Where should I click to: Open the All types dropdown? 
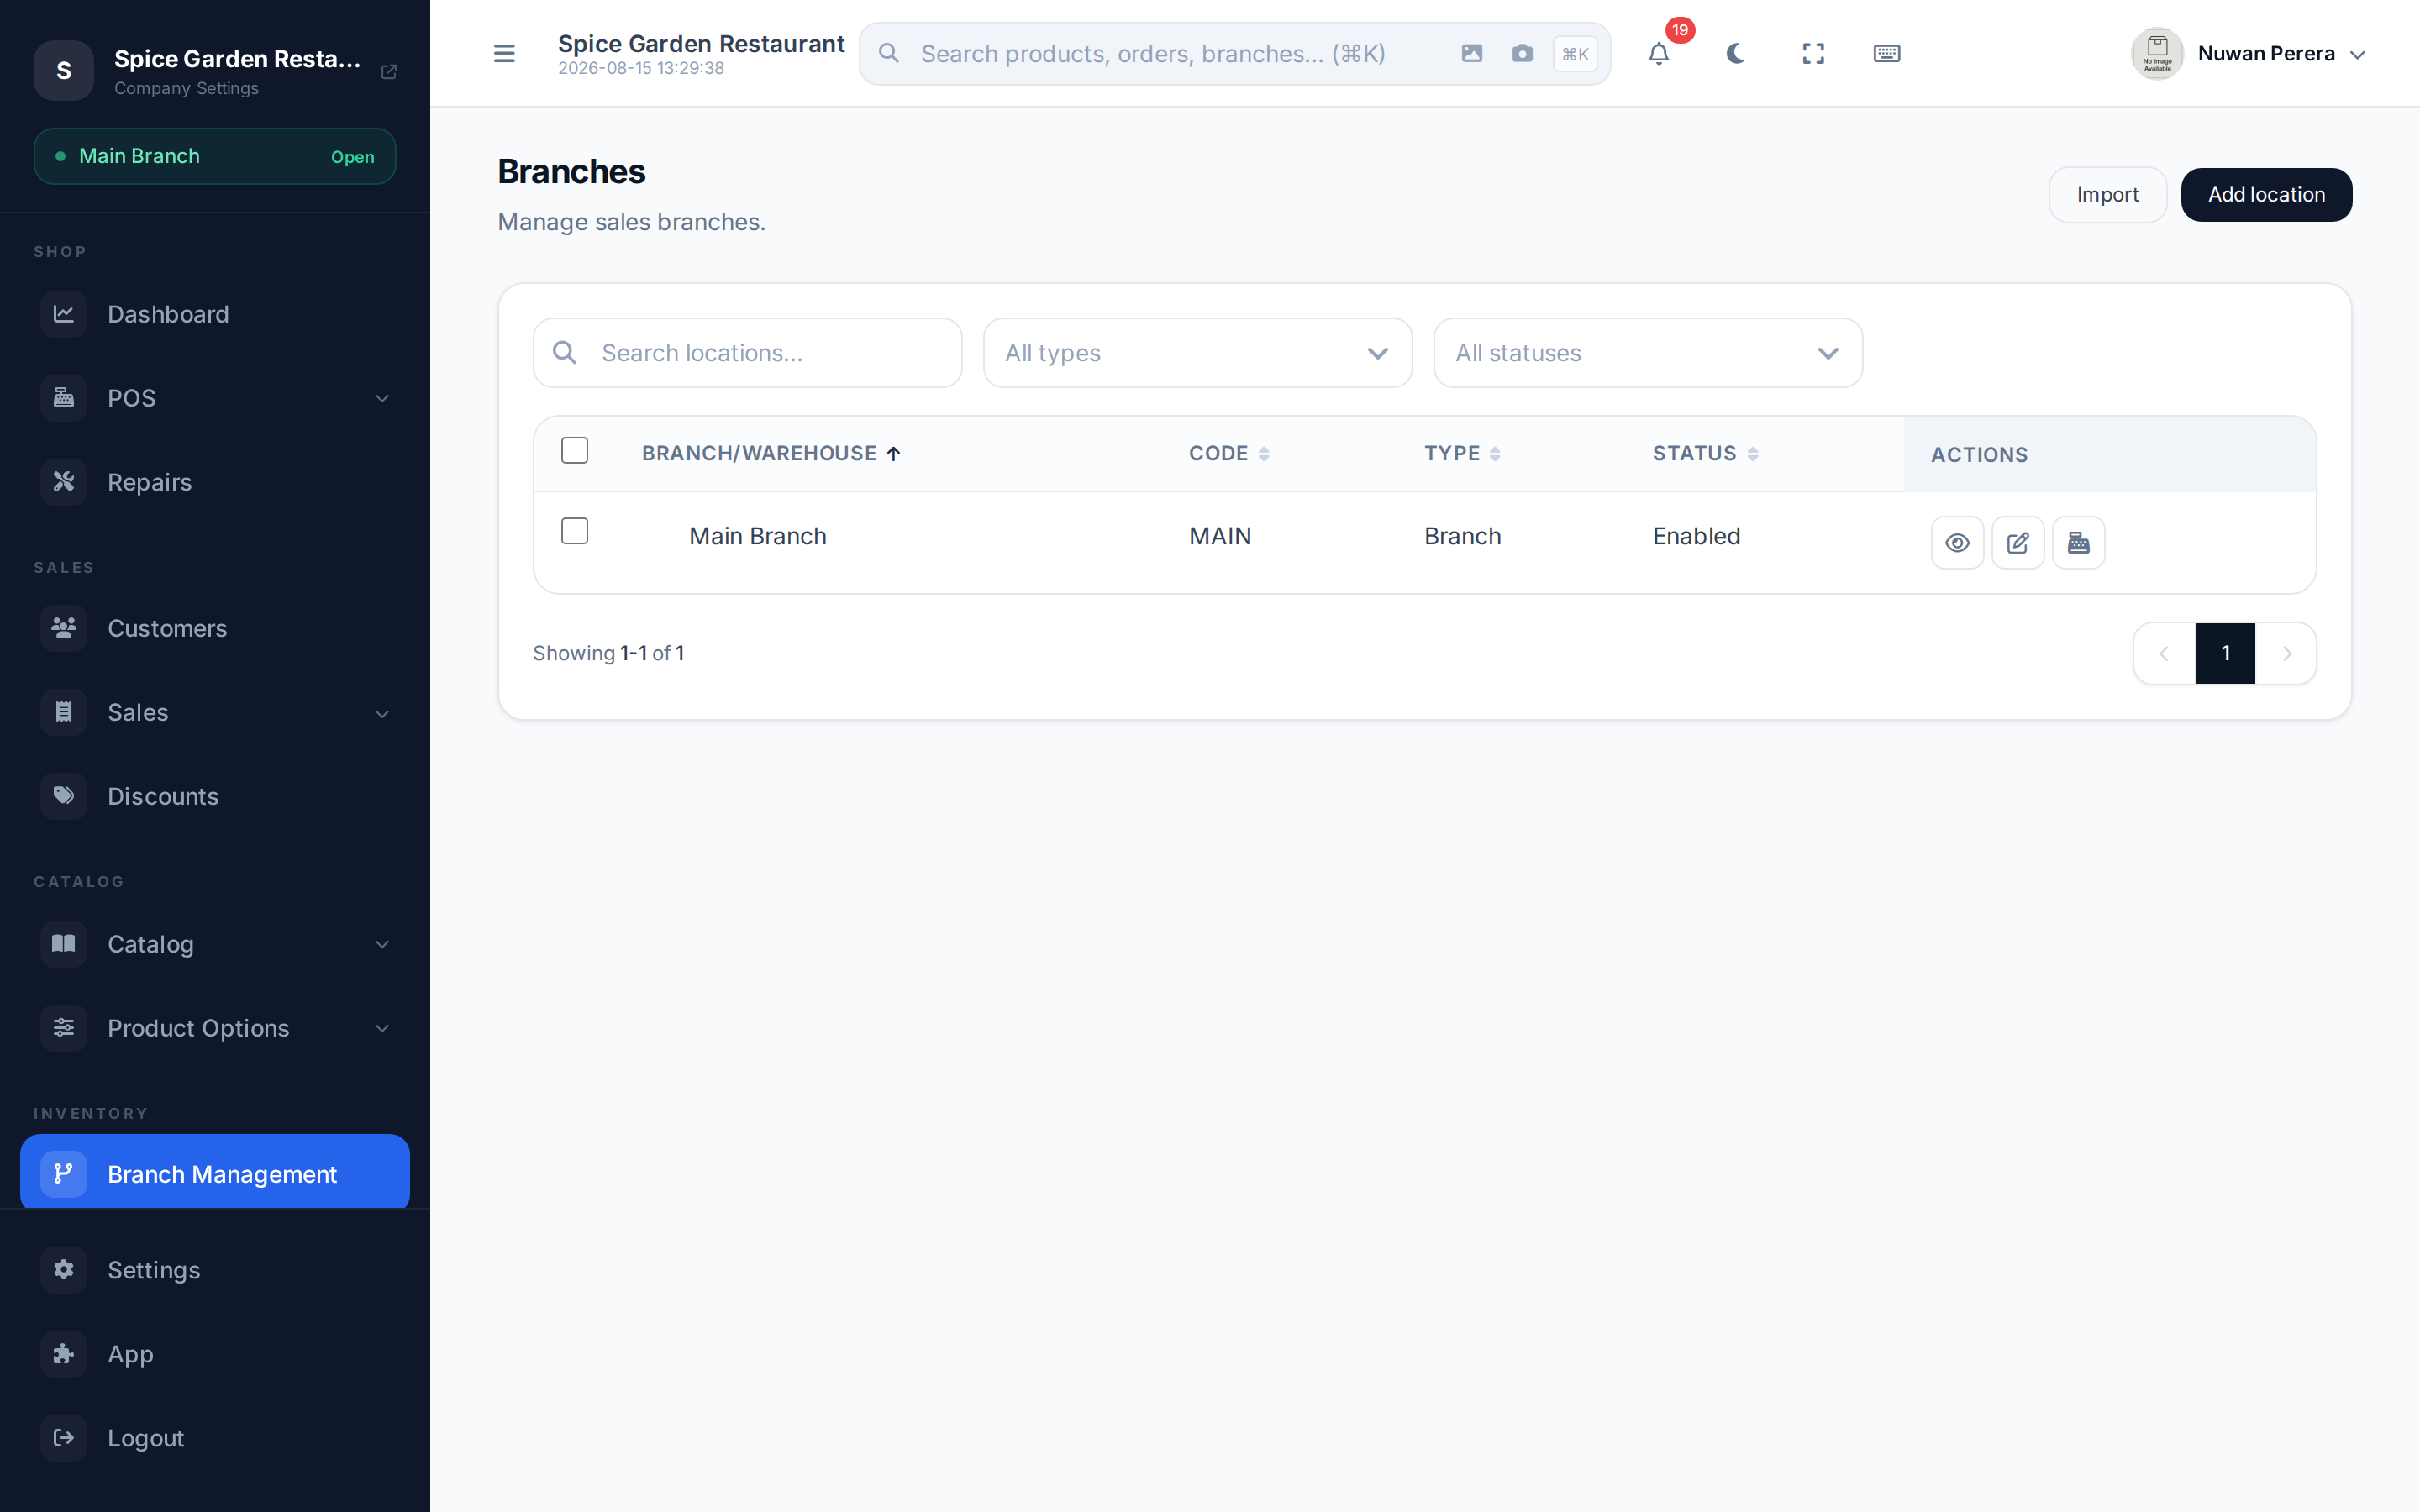coord(1197,353)
